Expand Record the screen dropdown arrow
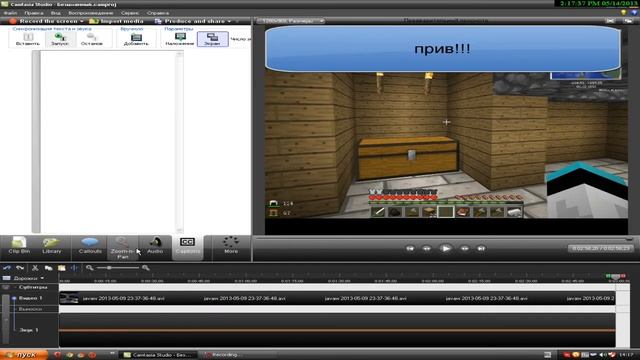 pyautogui.click(x=82, y=21)
